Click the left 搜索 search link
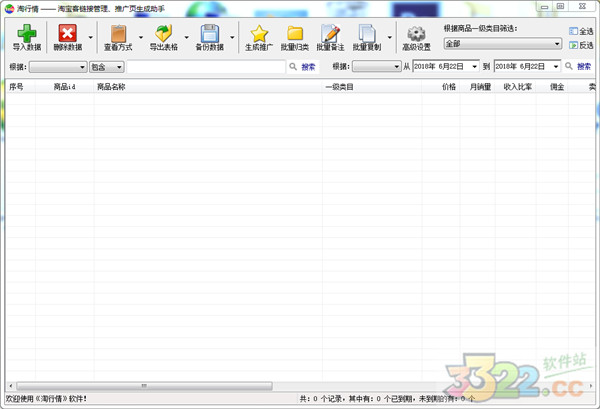 pos(308,67)
